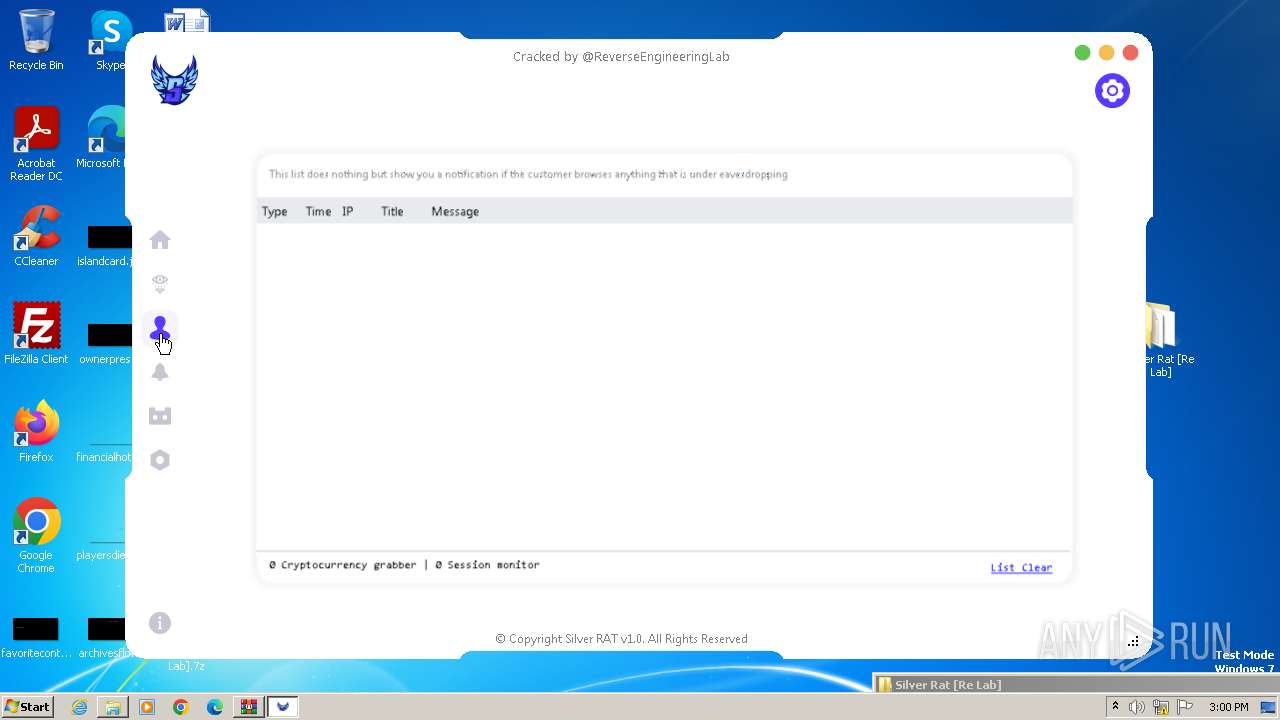Click the Windows Start button
This screenshot has height=720, width=1280.
click(27, 706)
